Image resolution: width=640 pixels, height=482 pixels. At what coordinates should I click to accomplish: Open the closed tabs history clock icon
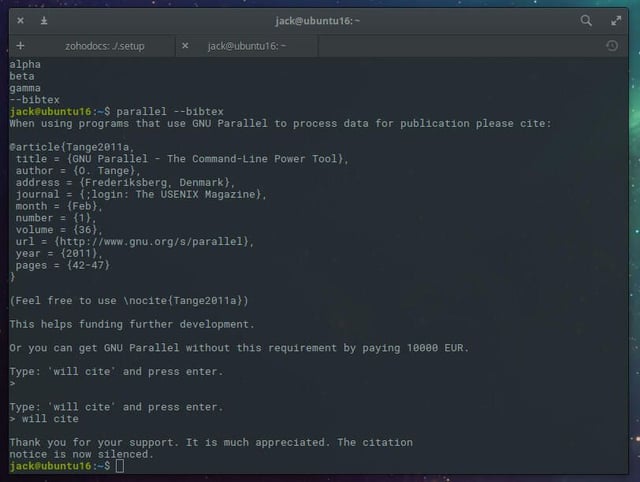pos(611,46)
